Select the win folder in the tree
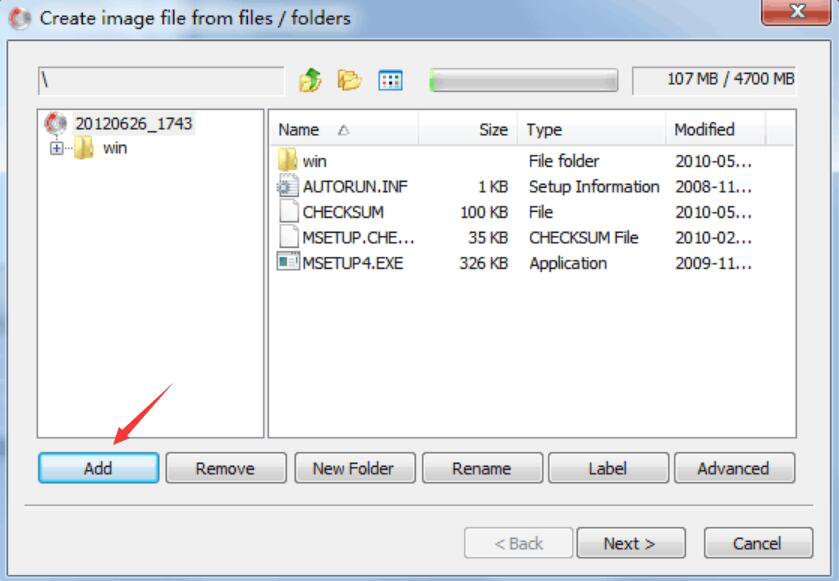839x581 pixels. tap(115, 148)
